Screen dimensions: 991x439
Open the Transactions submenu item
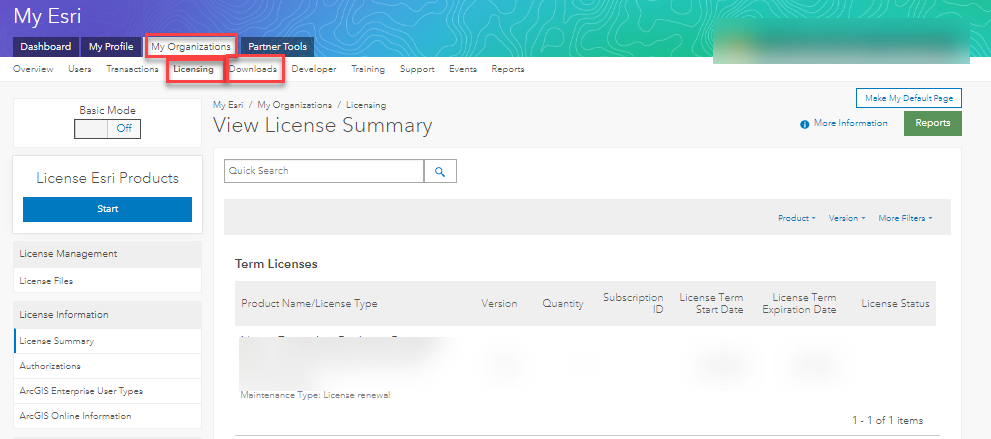click(132, 69)
